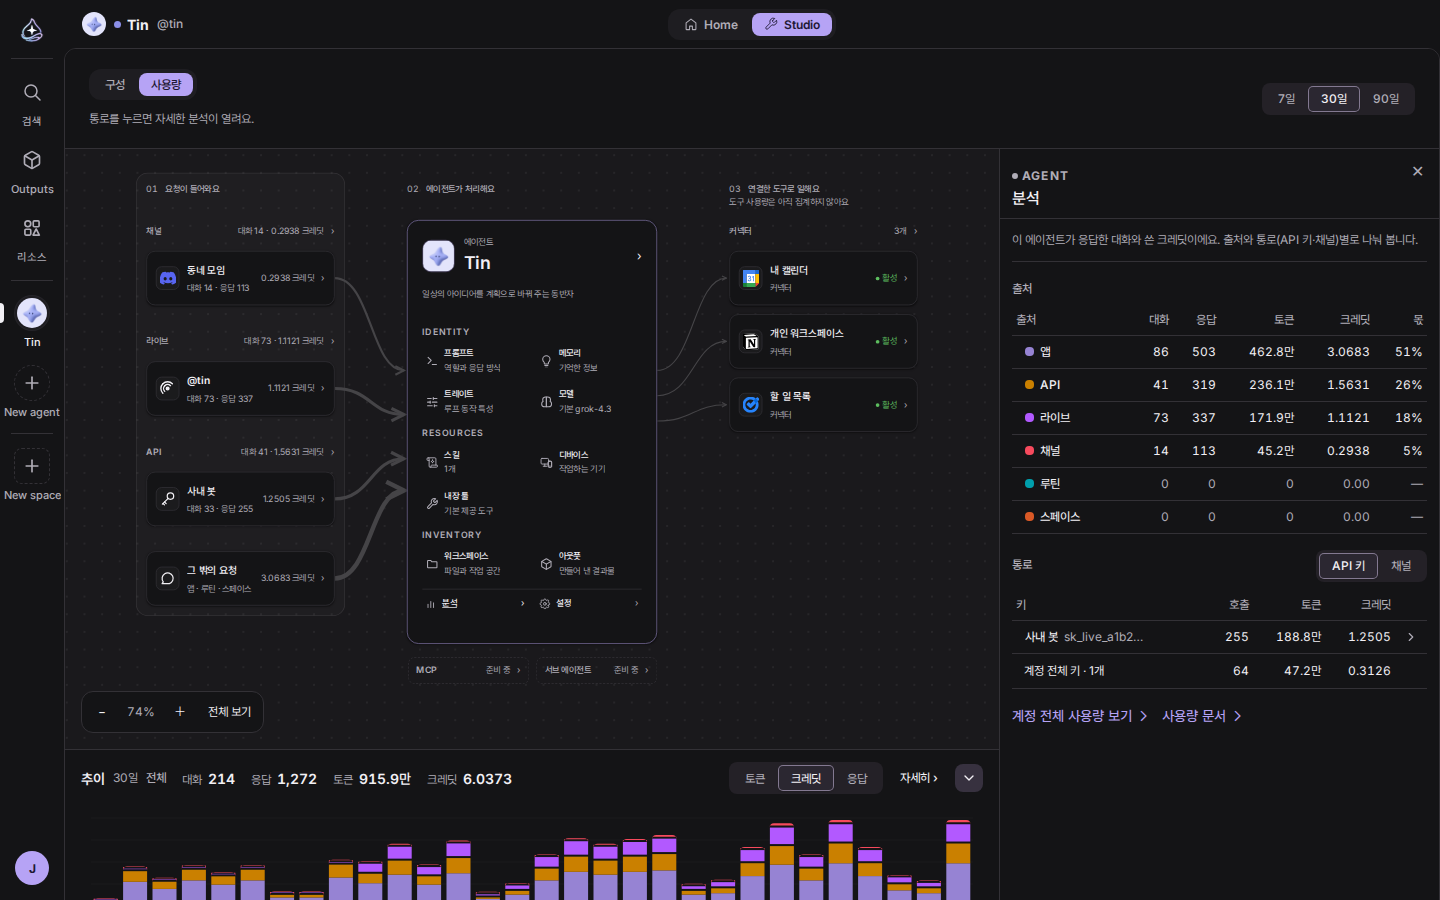Open 자세히 details link in trend bar
1440x900 pixels.
coord(918,778)
